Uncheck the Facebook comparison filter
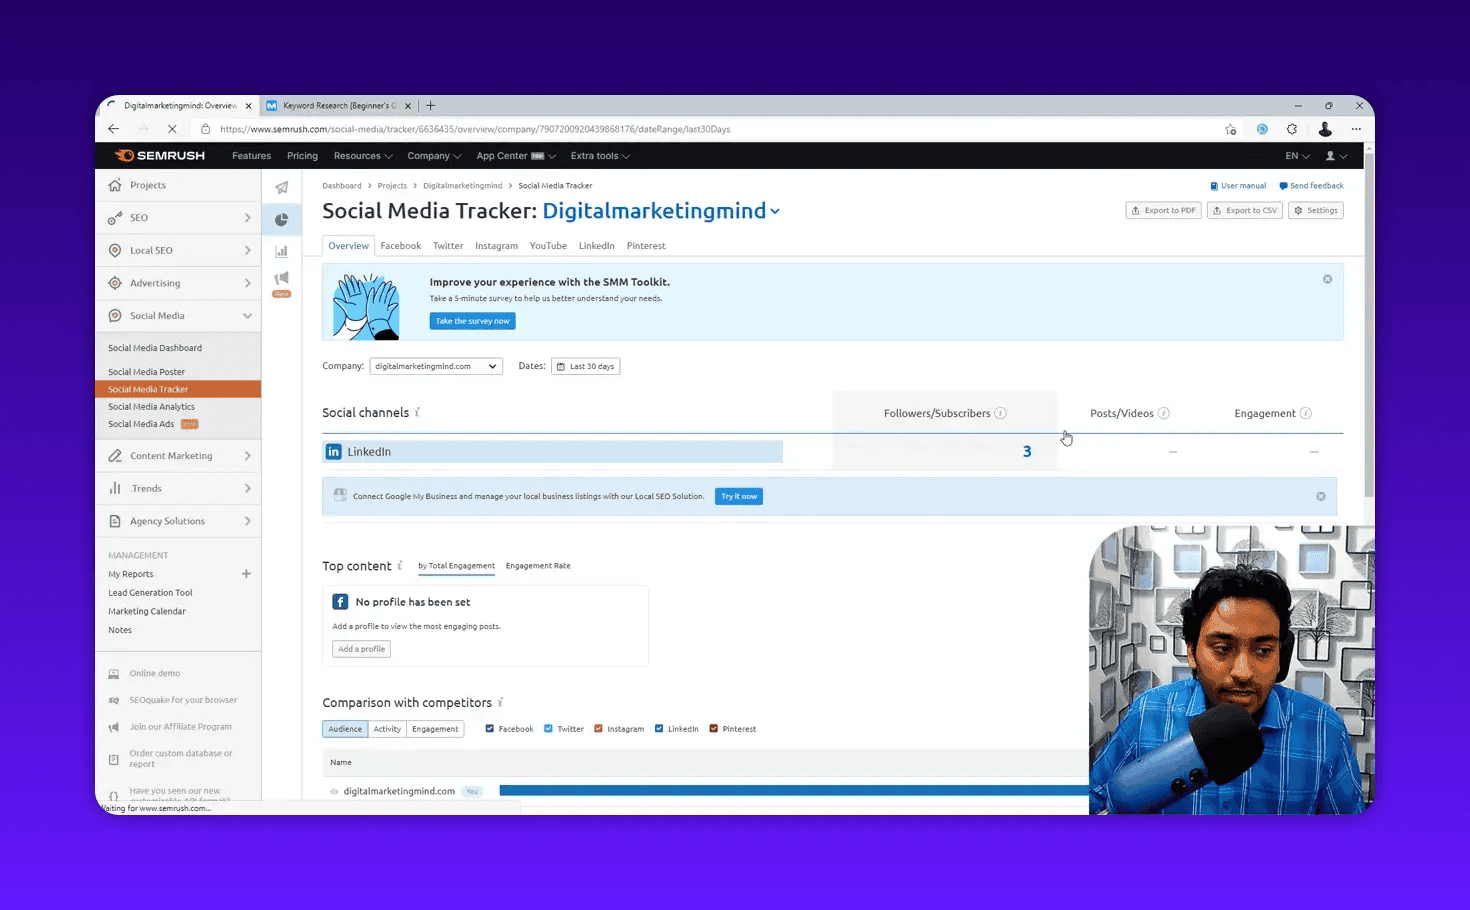Screen dimensions: 1470x910 (490, 728)
